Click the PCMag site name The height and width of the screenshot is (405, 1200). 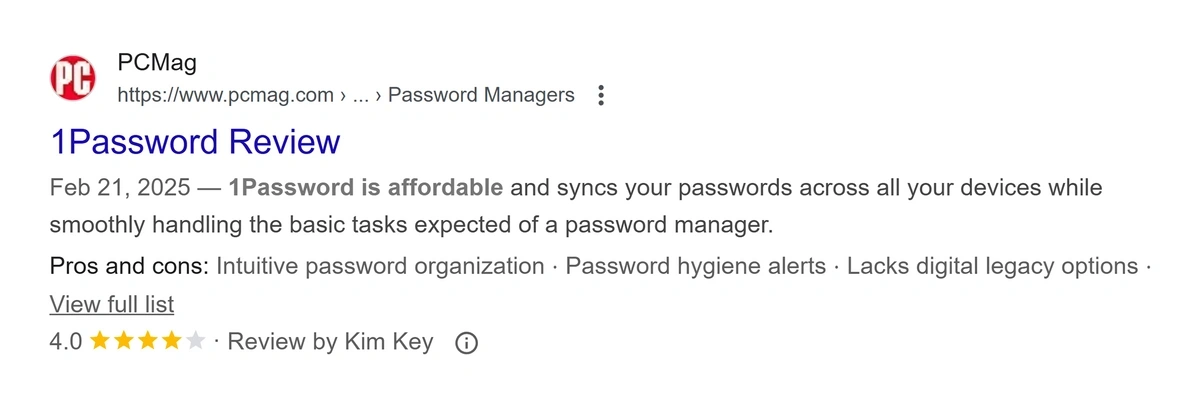pyautogui.click(x=157, y=64)
